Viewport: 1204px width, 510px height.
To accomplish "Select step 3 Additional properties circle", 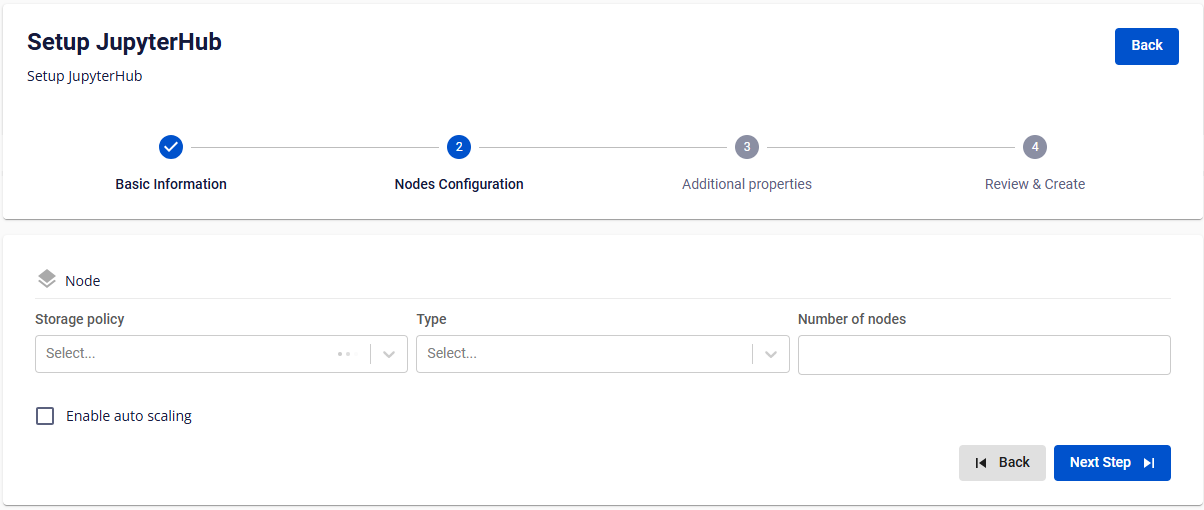I will 747,147.
